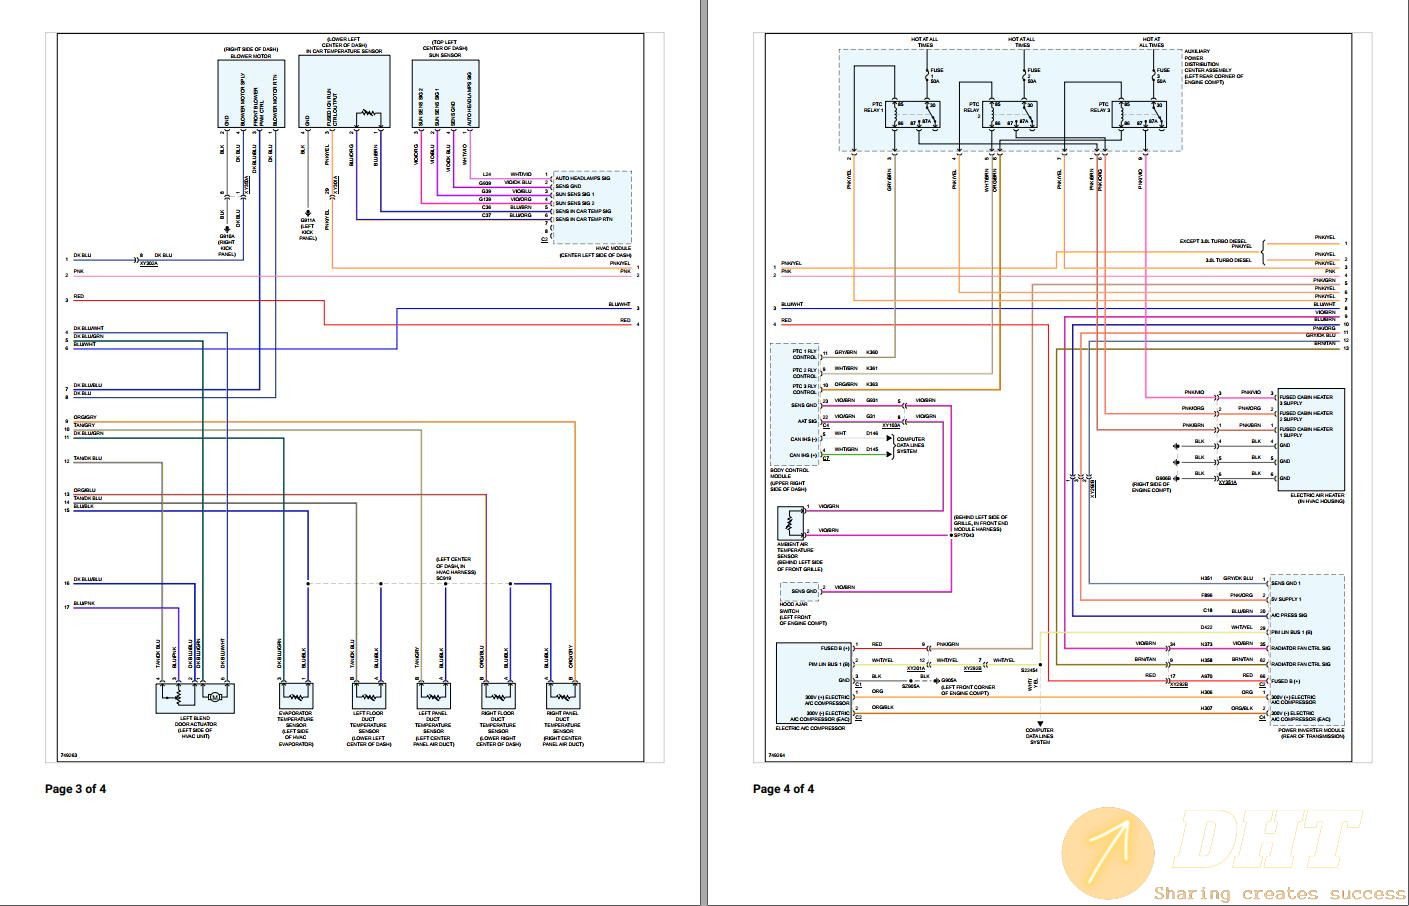Click the G906B ground label

1164,477
